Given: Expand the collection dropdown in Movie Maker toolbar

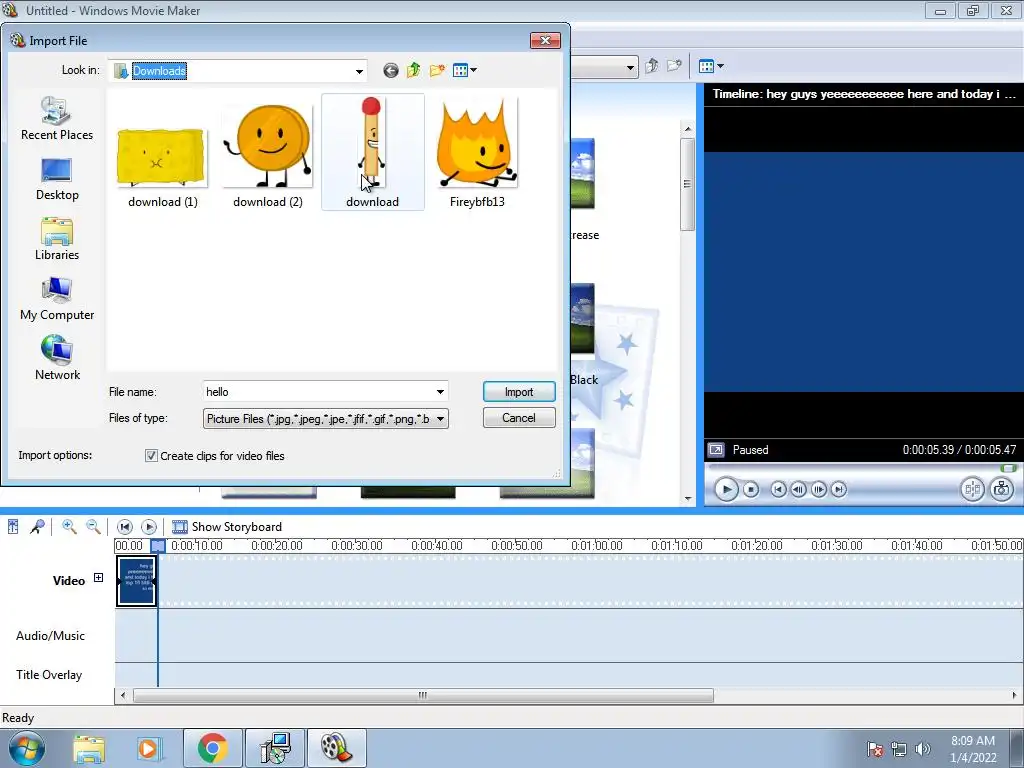Looking at the screenshot, I should click(630, 67).
